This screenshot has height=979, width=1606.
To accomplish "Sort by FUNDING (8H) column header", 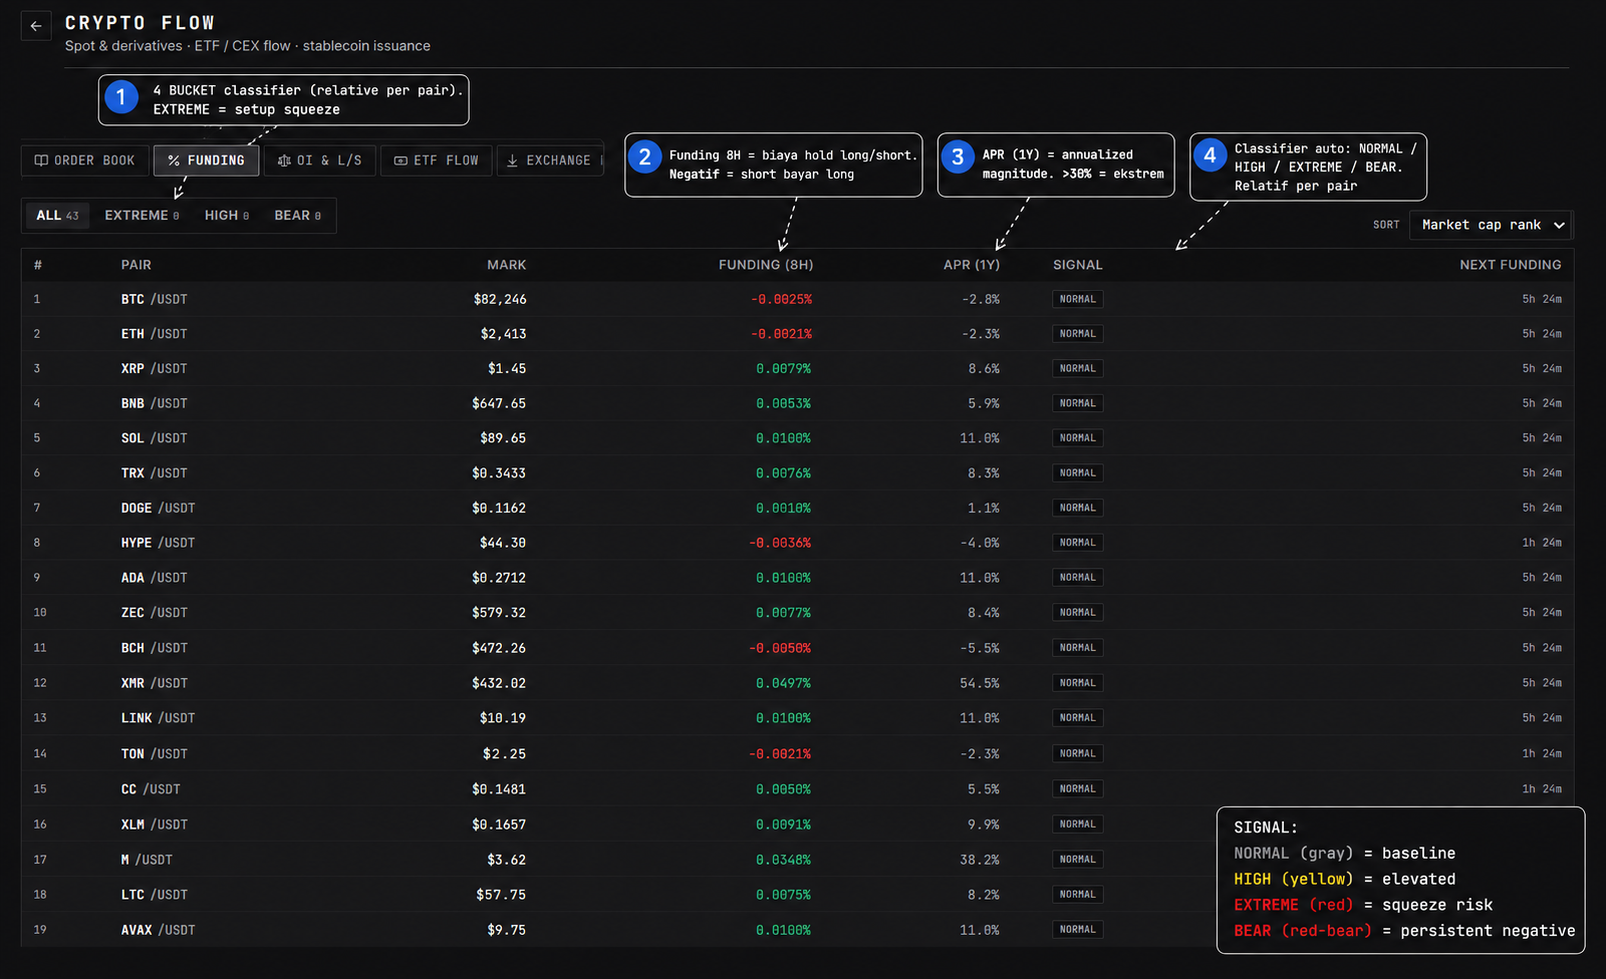I will tap(765, 265).
